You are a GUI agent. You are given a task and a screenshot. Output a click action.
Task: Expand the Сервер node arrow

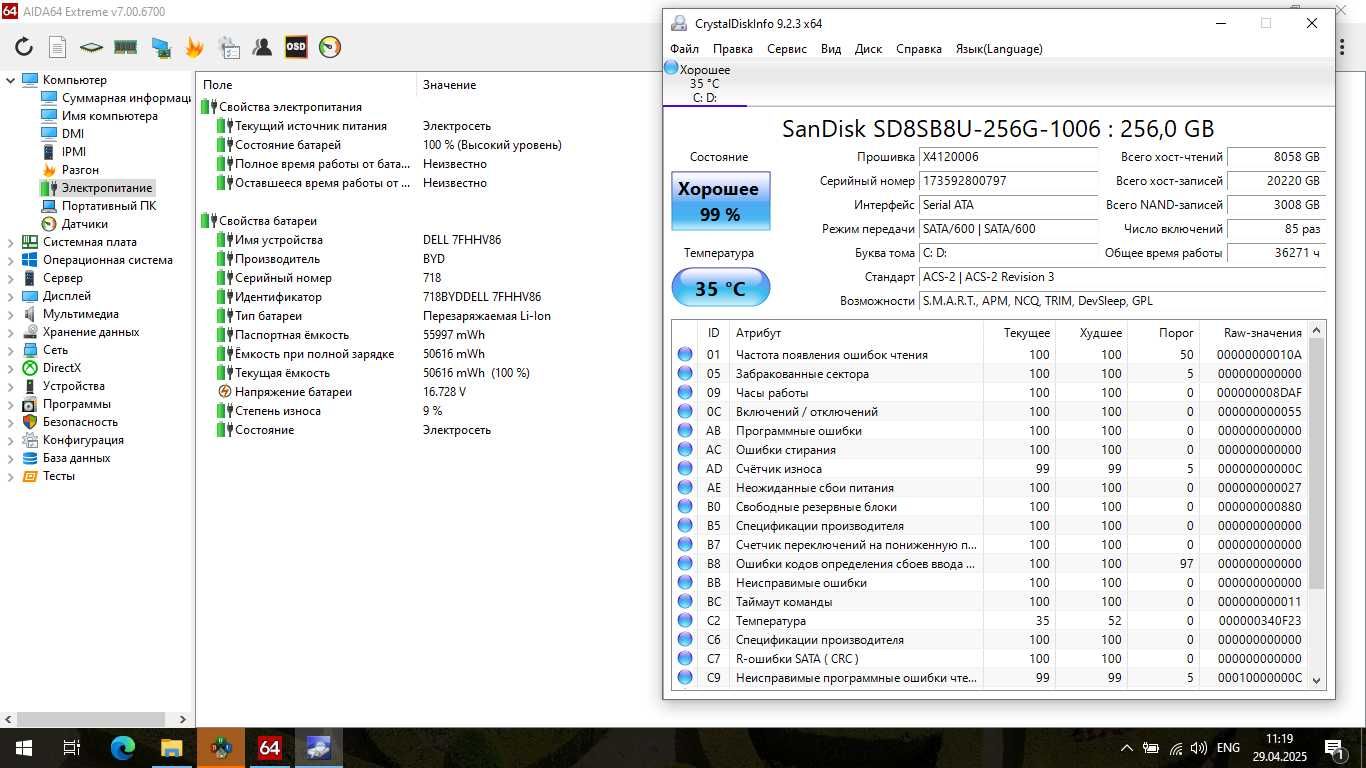tap(10, 278)
